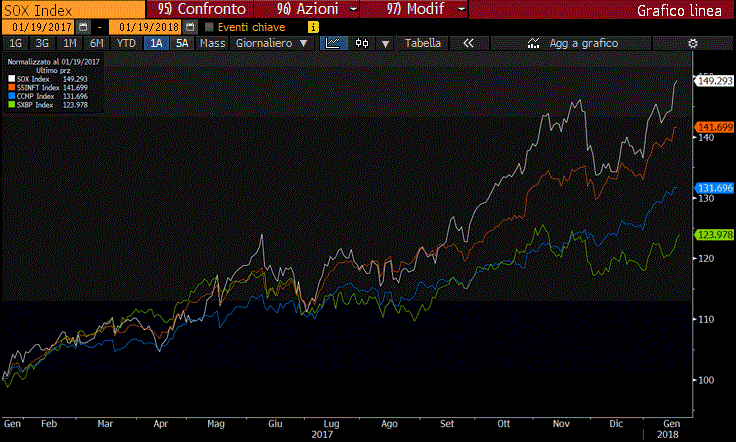Open the Giornaliero frequency dropdown

[x=271, y=43]
